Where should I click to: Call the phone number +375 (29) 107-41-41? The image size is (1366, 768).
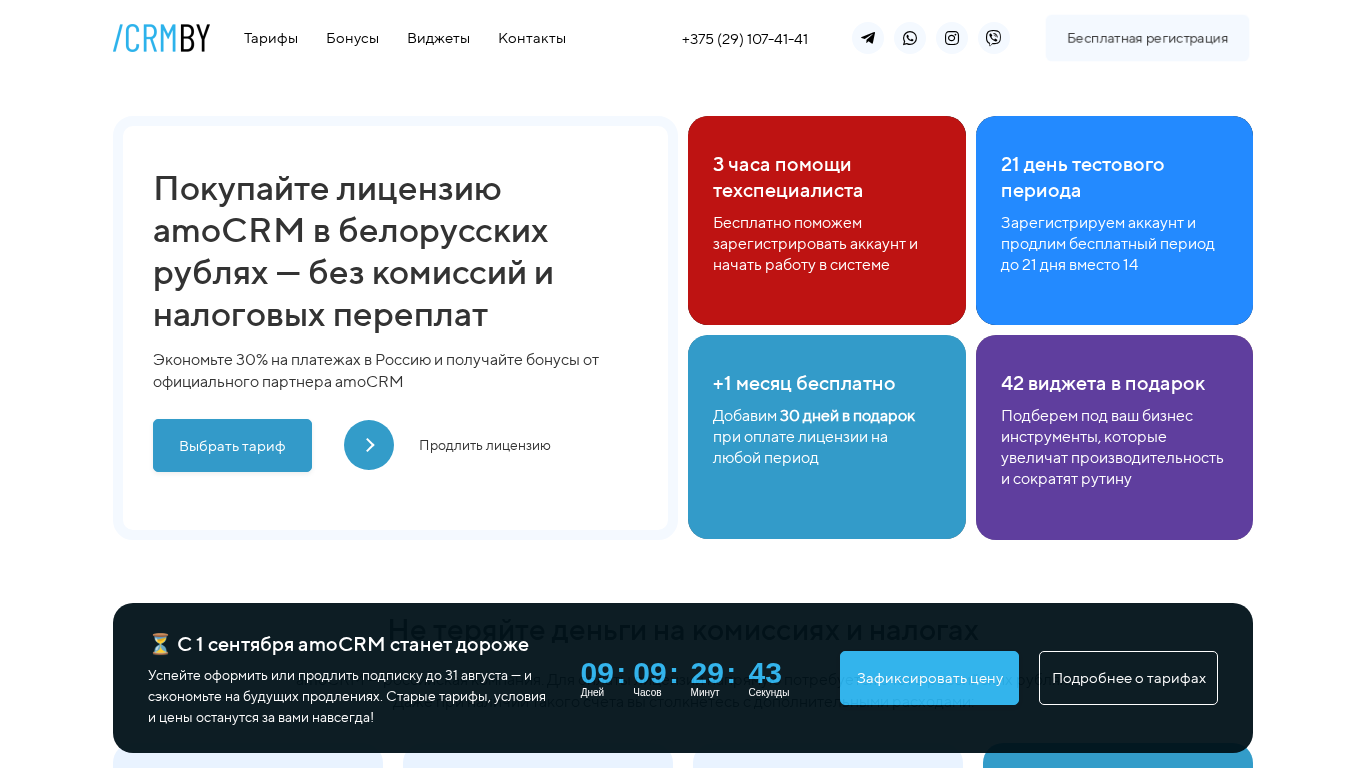coord(745,39)
